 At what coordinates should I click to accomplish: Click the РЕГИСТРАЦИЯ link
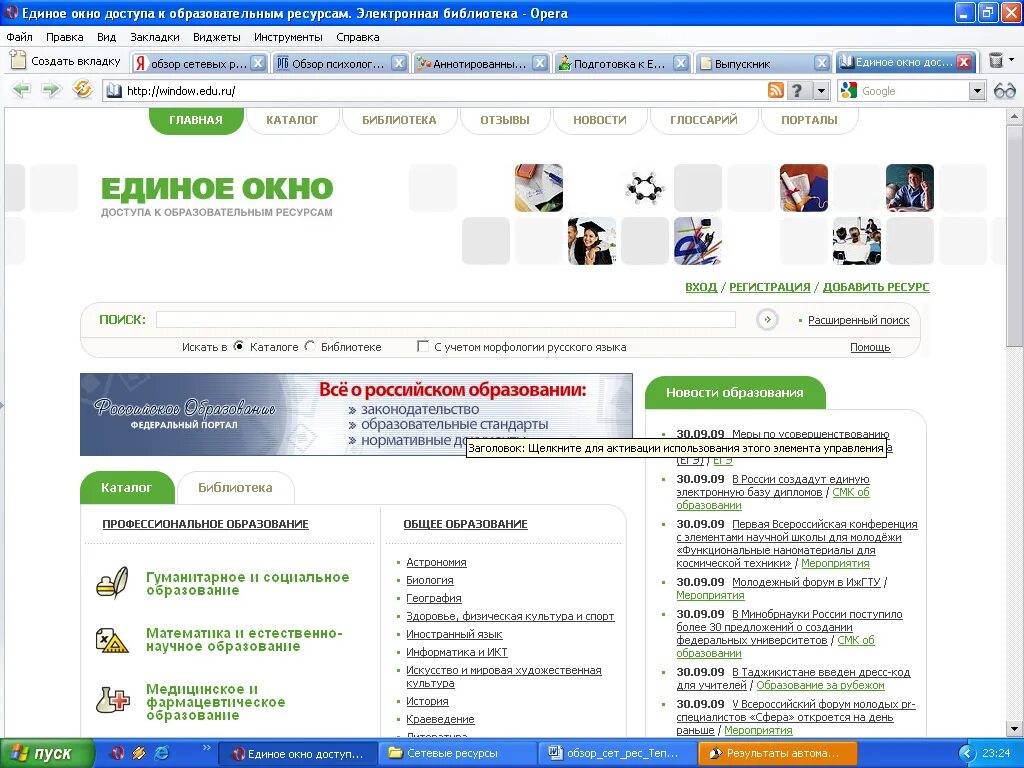[x=769, y=287]
